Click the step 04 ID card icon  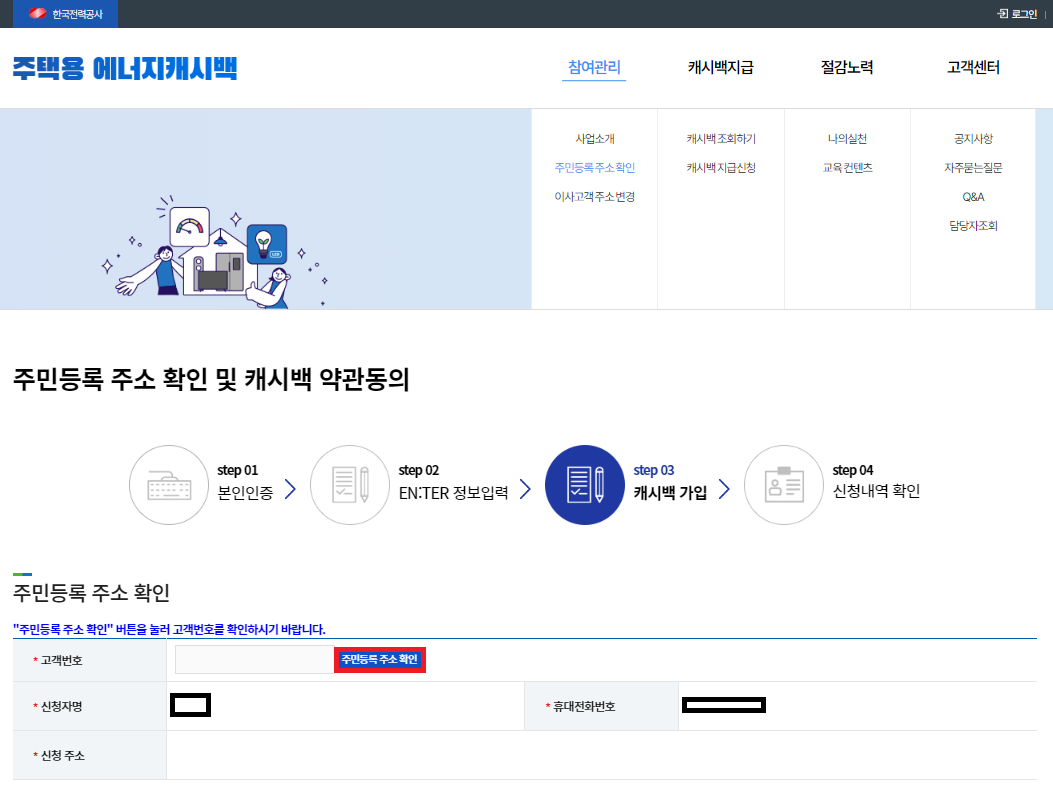click(x=784, y=485)
